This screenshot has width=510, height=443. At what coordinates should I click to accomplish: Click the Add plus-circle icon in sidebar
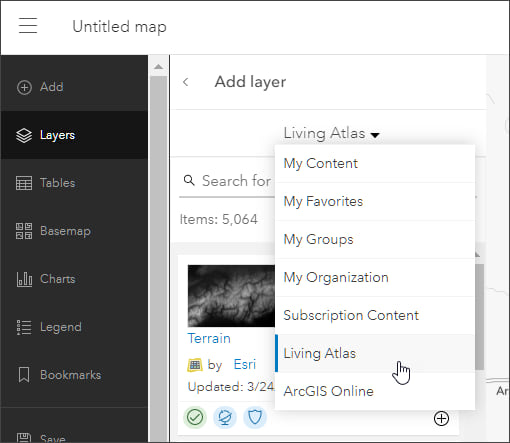click(24, 87)
